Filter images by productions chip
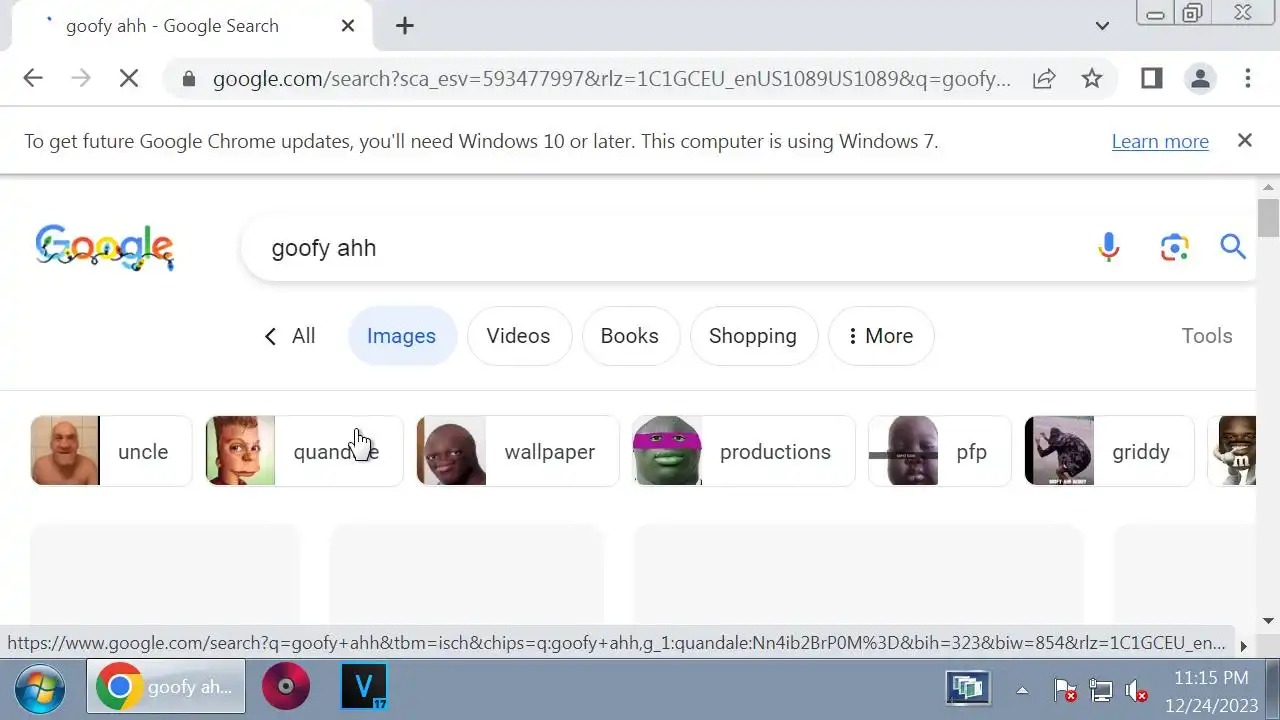 (x=743, y=451)
